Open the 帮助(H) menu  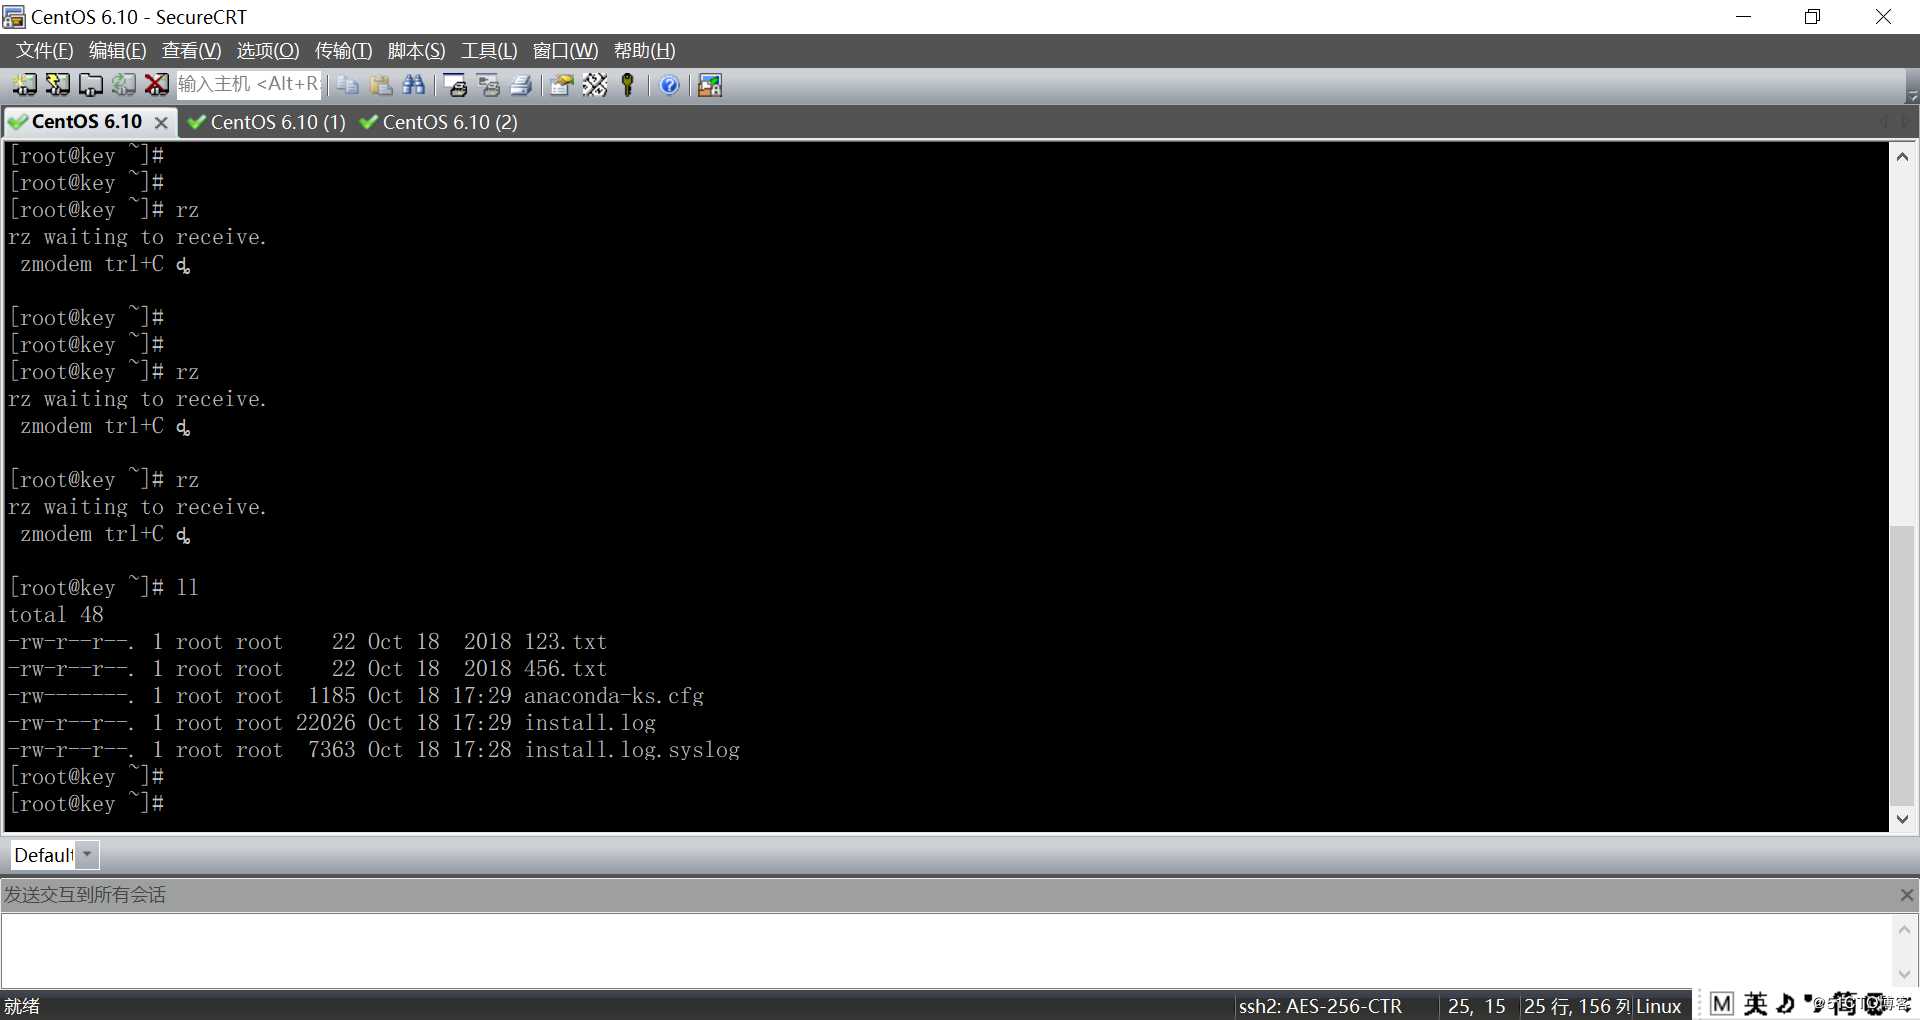(x=644, y=51)
